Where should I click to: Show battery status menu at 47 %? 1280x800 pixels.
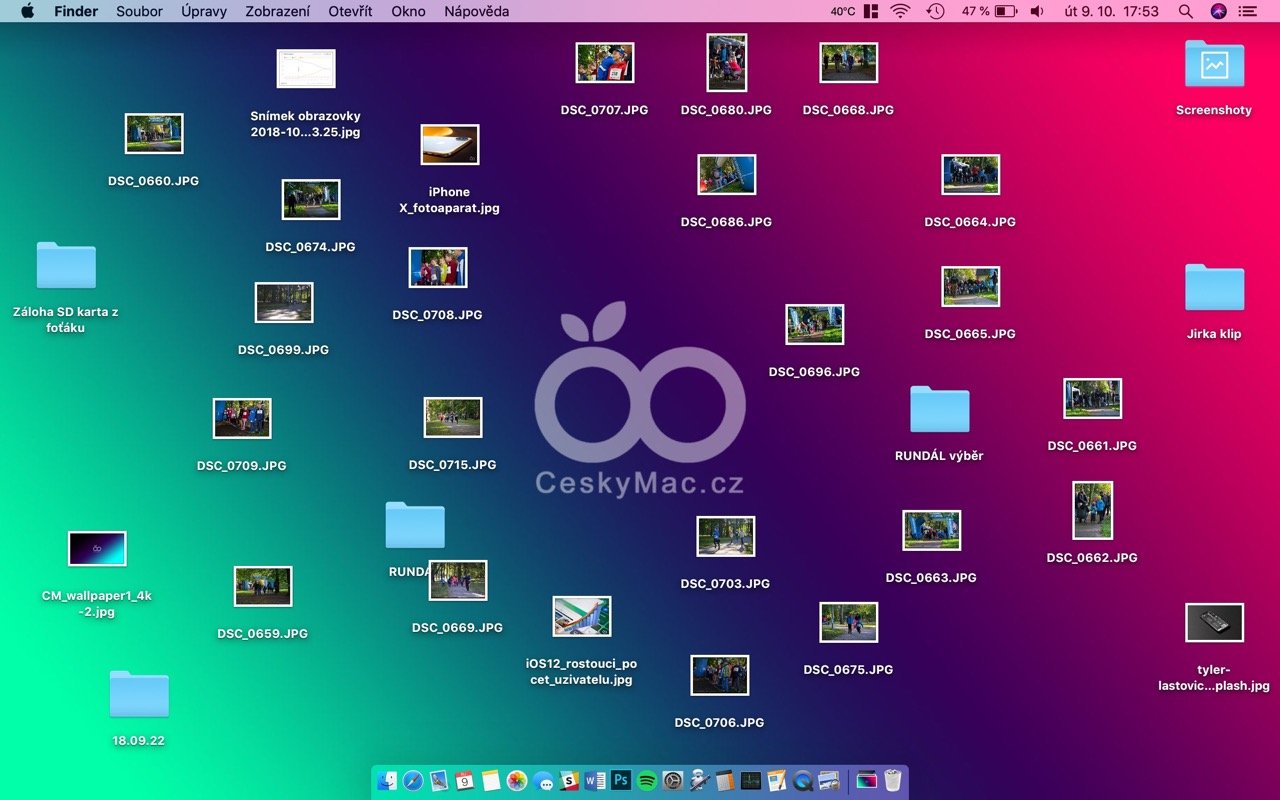click(x=1005, y=11)
